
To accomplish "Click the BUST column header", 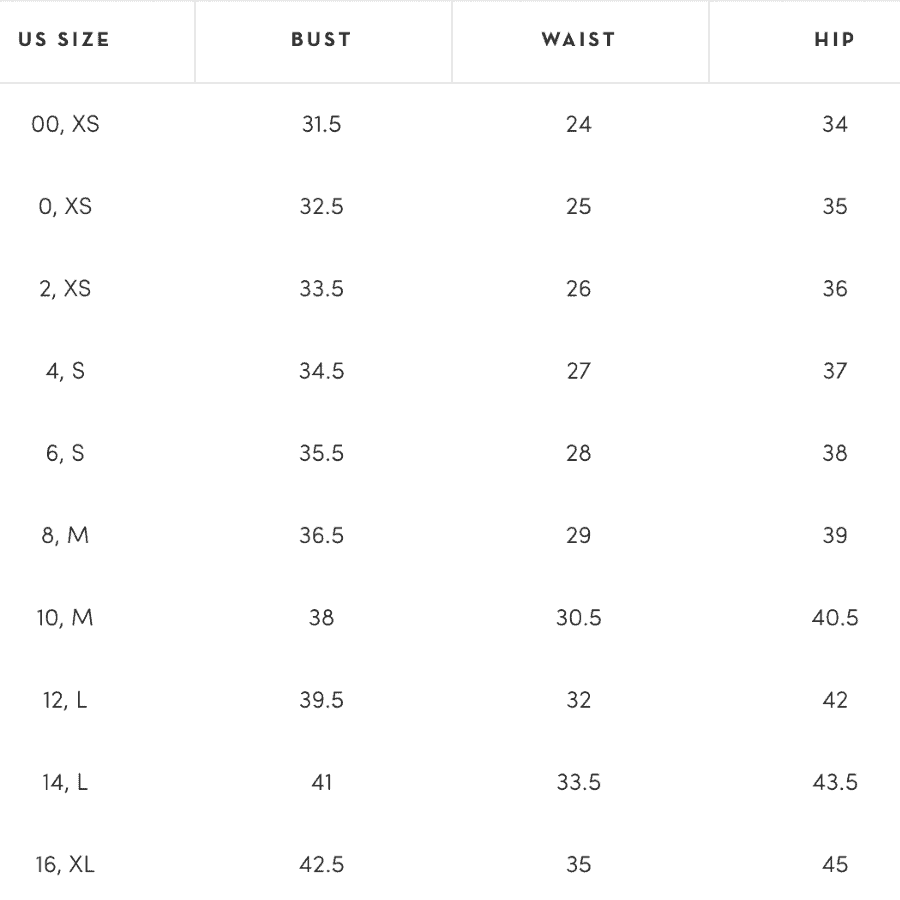I will point(321,40).
